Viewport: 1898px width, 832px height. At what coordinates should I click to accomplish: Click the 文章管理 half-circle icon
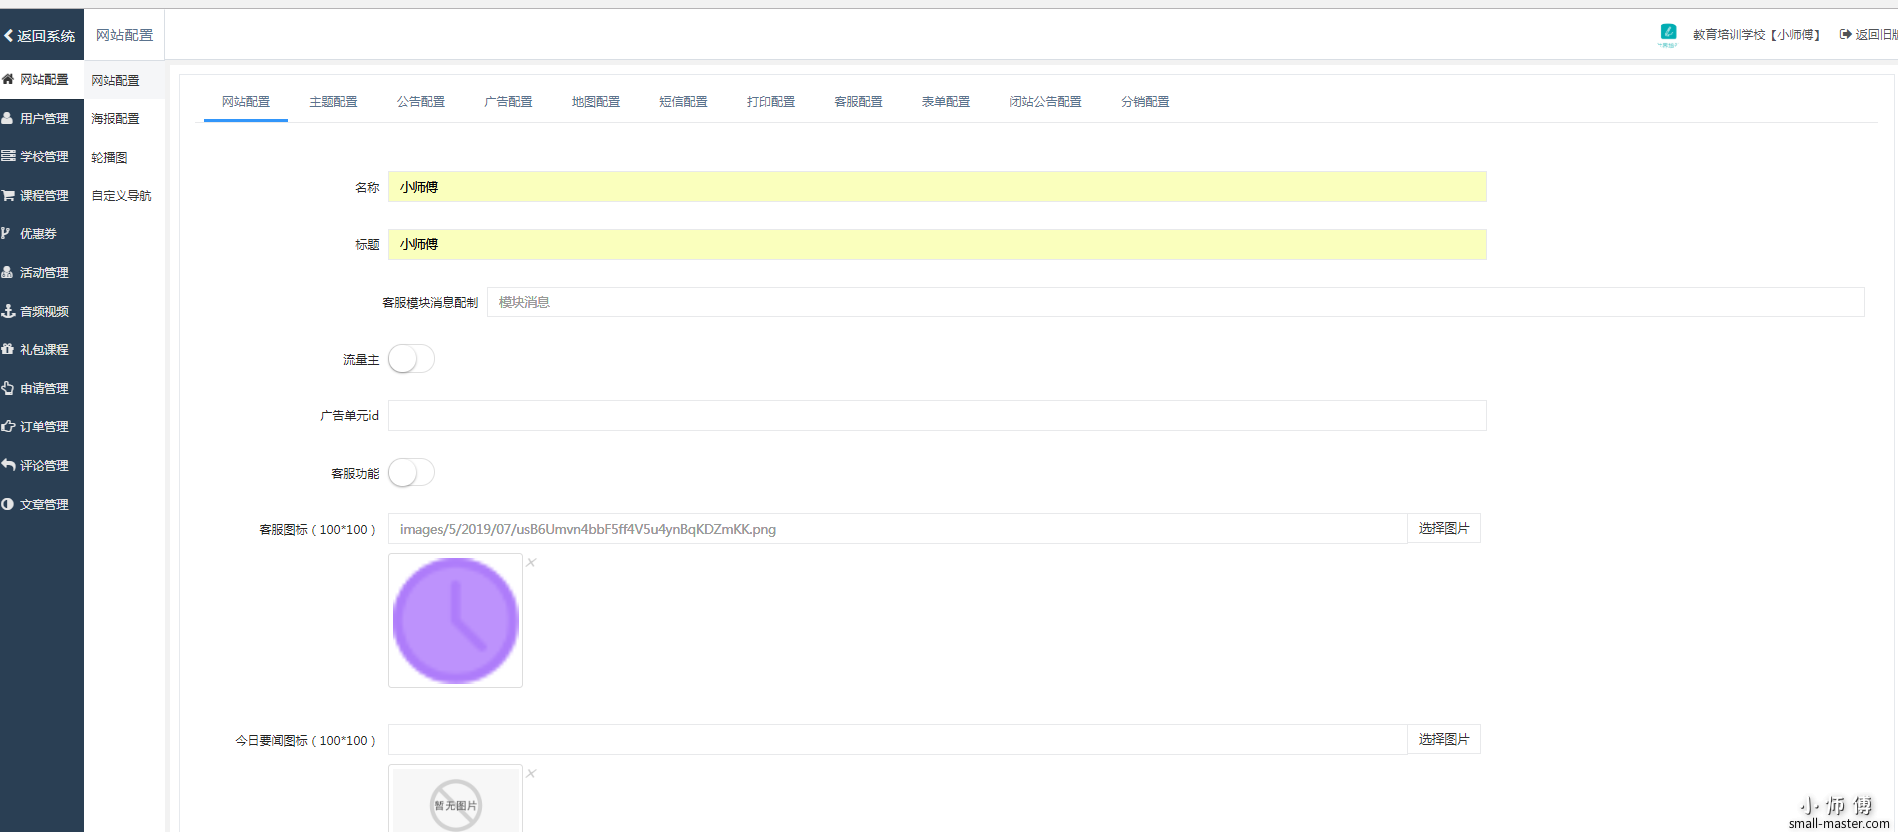pos(8,504)
